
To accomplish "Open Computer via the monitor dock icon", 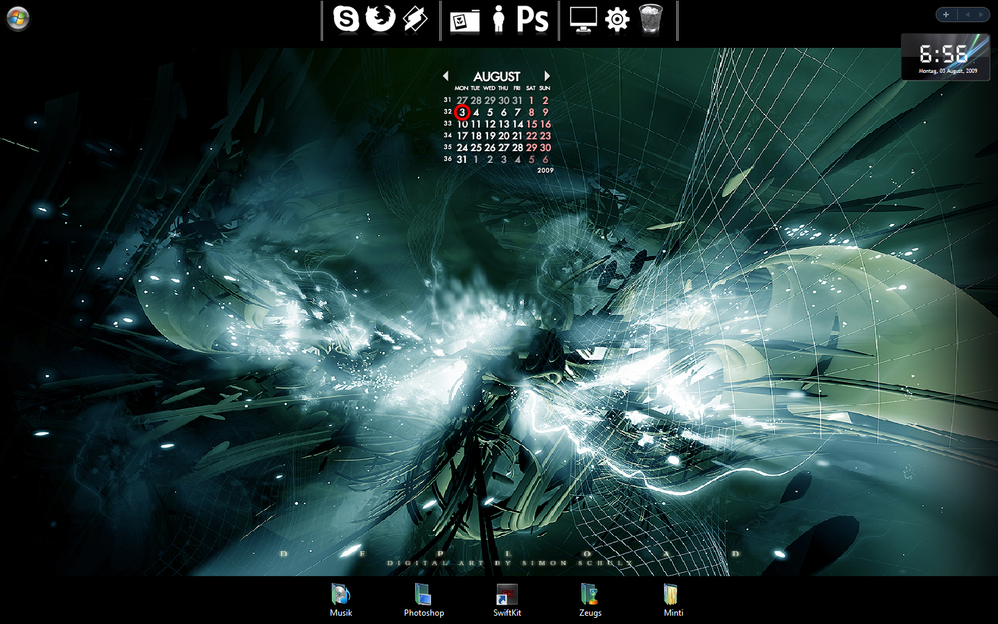I will [x=583, y=19].
